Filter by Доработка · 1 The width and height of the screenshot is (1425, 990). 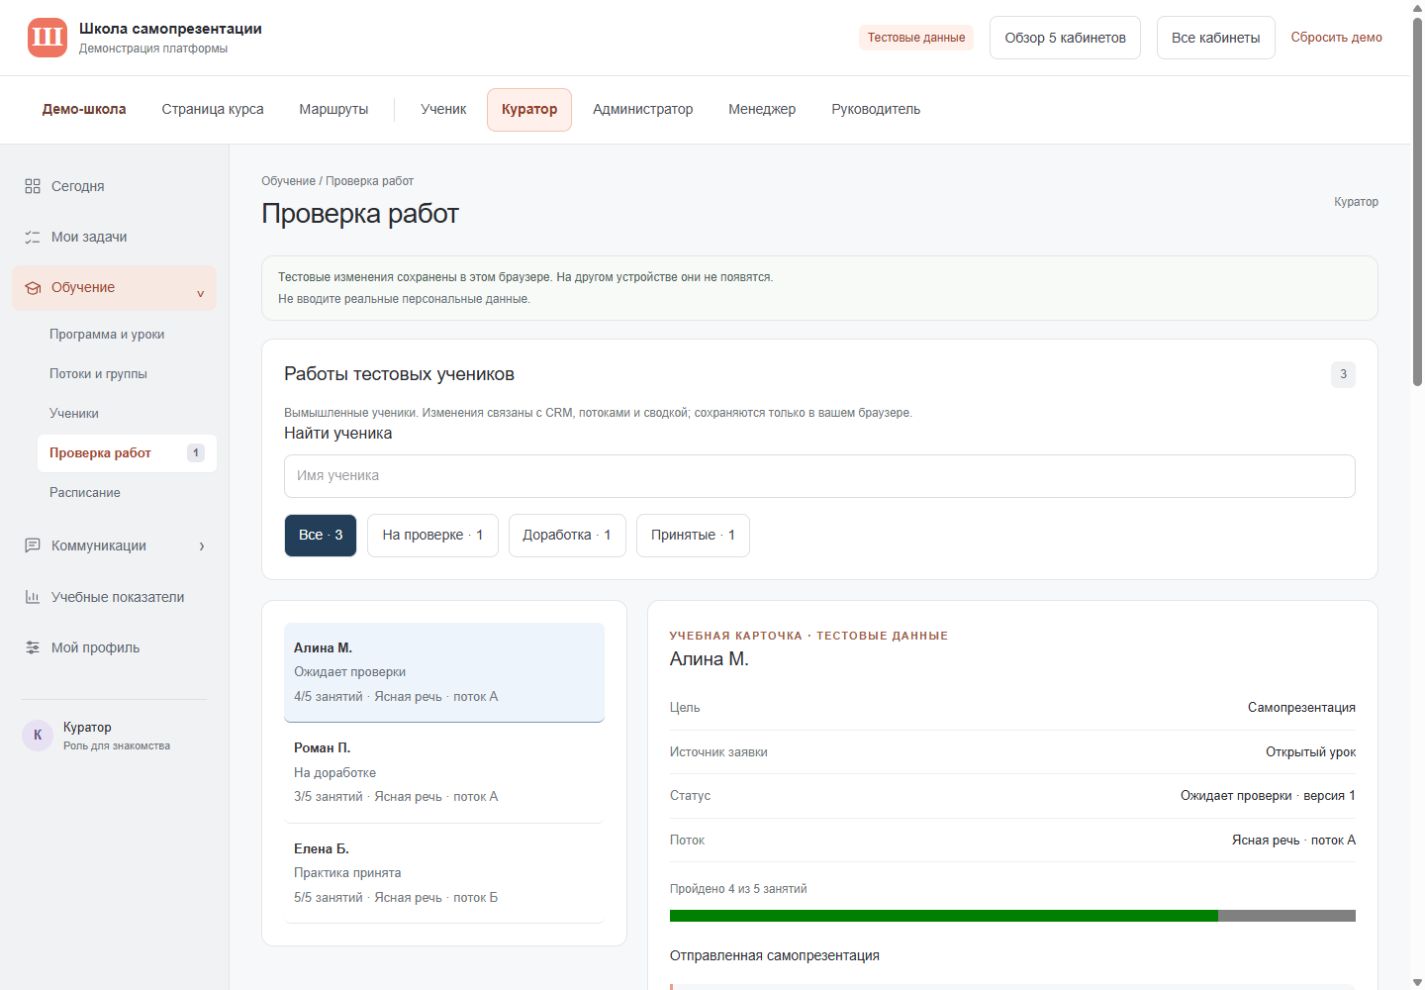tap(567, 535)
